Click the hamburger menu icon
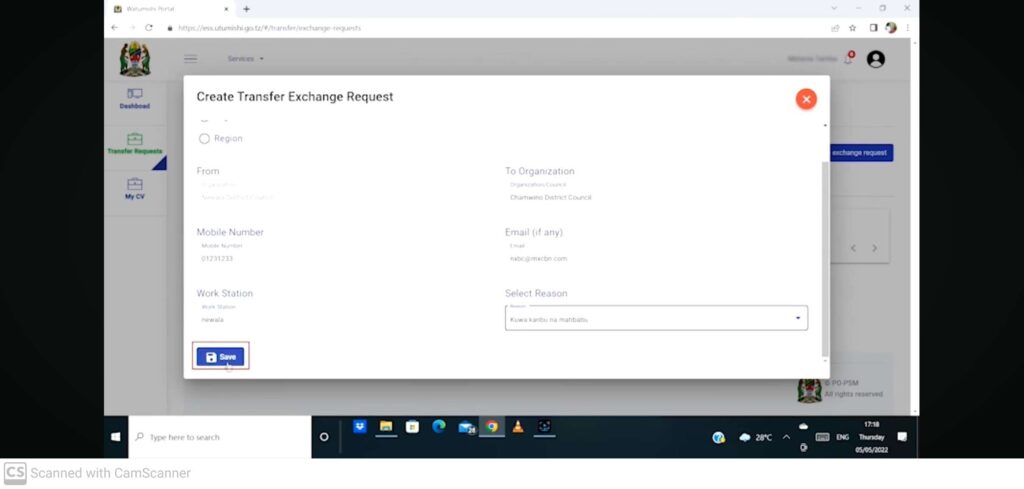Viewport: 1024px width, 489px height. [190, 59]
